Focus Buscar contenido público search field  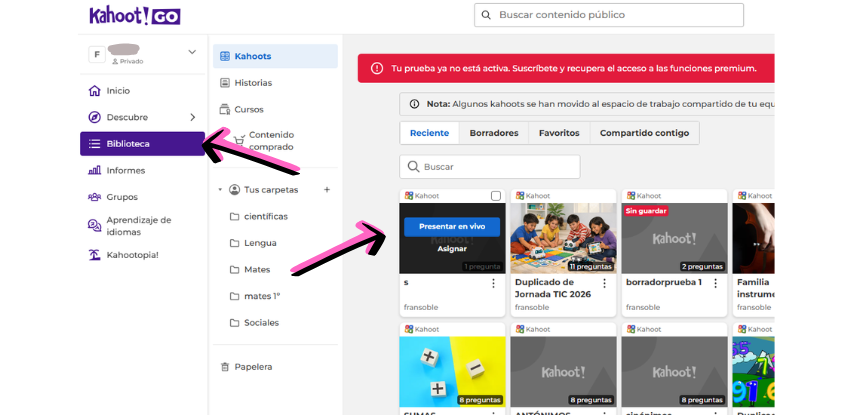[609, 15]
